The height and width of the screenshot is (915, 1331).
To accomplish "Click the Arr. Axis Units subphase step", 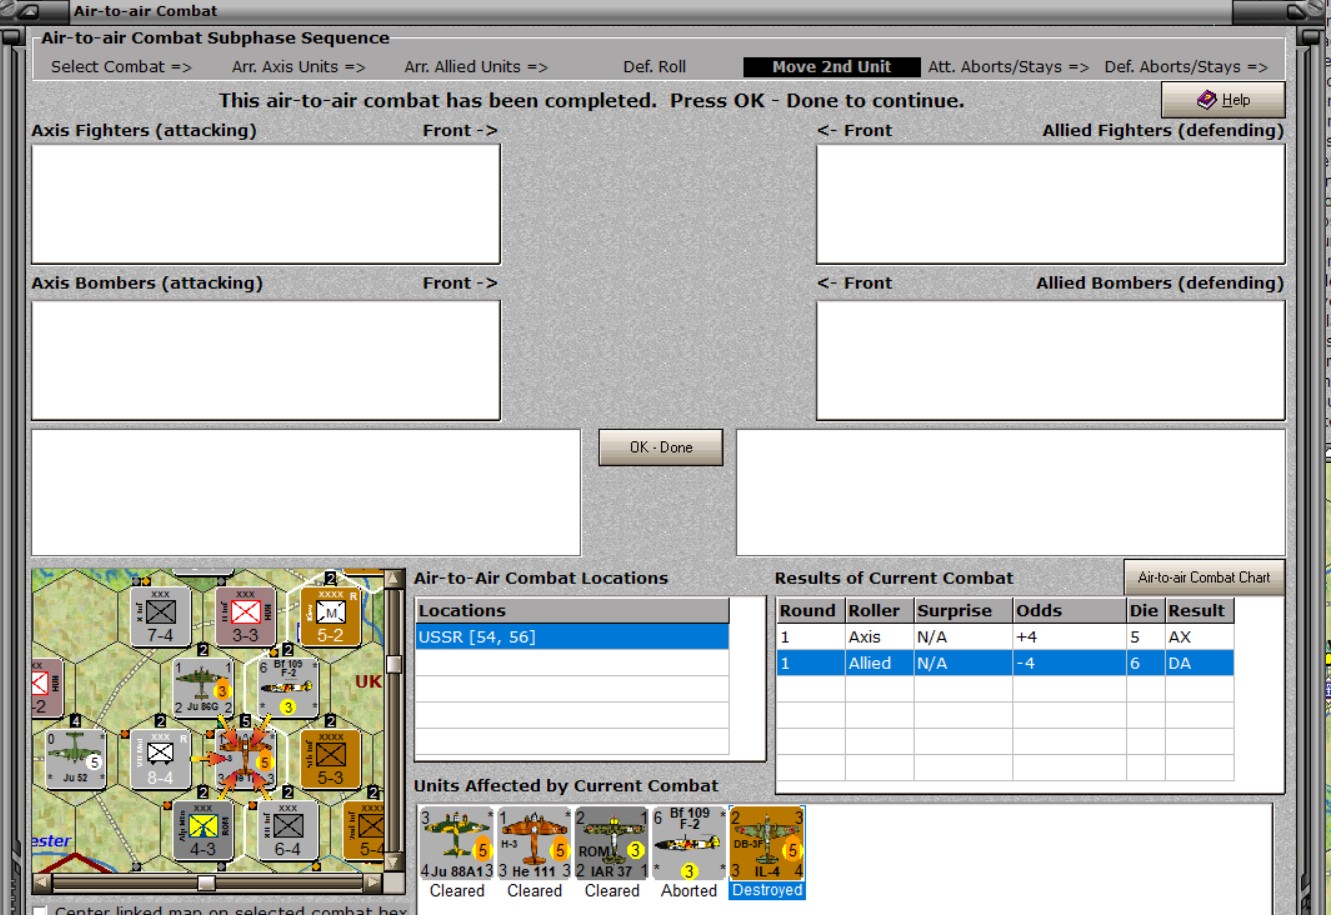I will coord(299,67).
